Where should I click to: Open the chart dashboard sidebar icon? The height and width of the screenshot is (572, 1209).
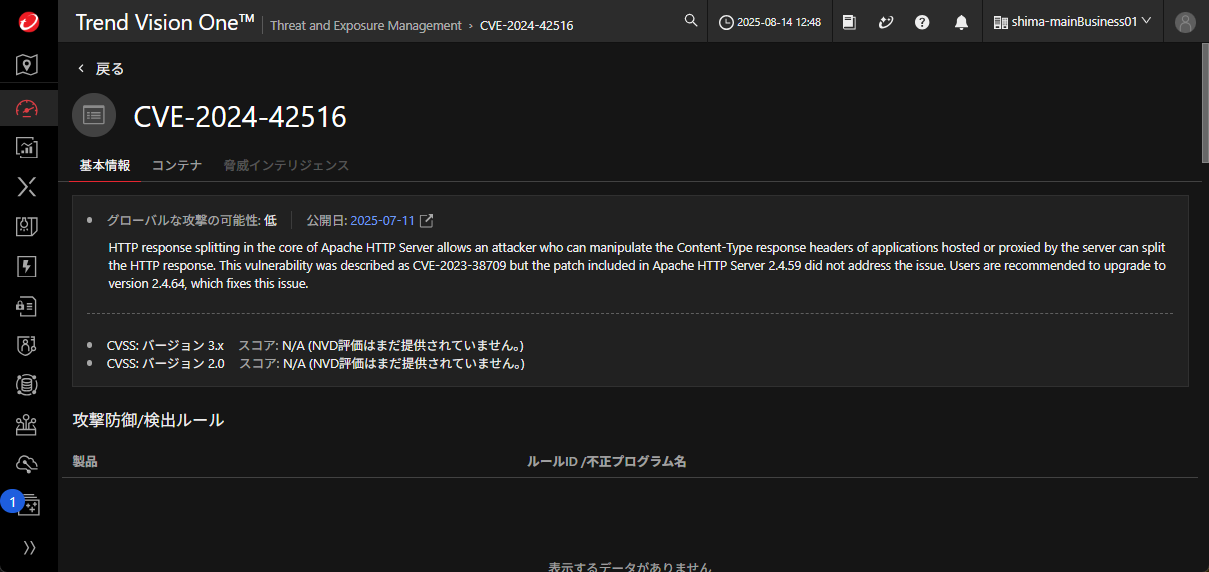[28, 147]
